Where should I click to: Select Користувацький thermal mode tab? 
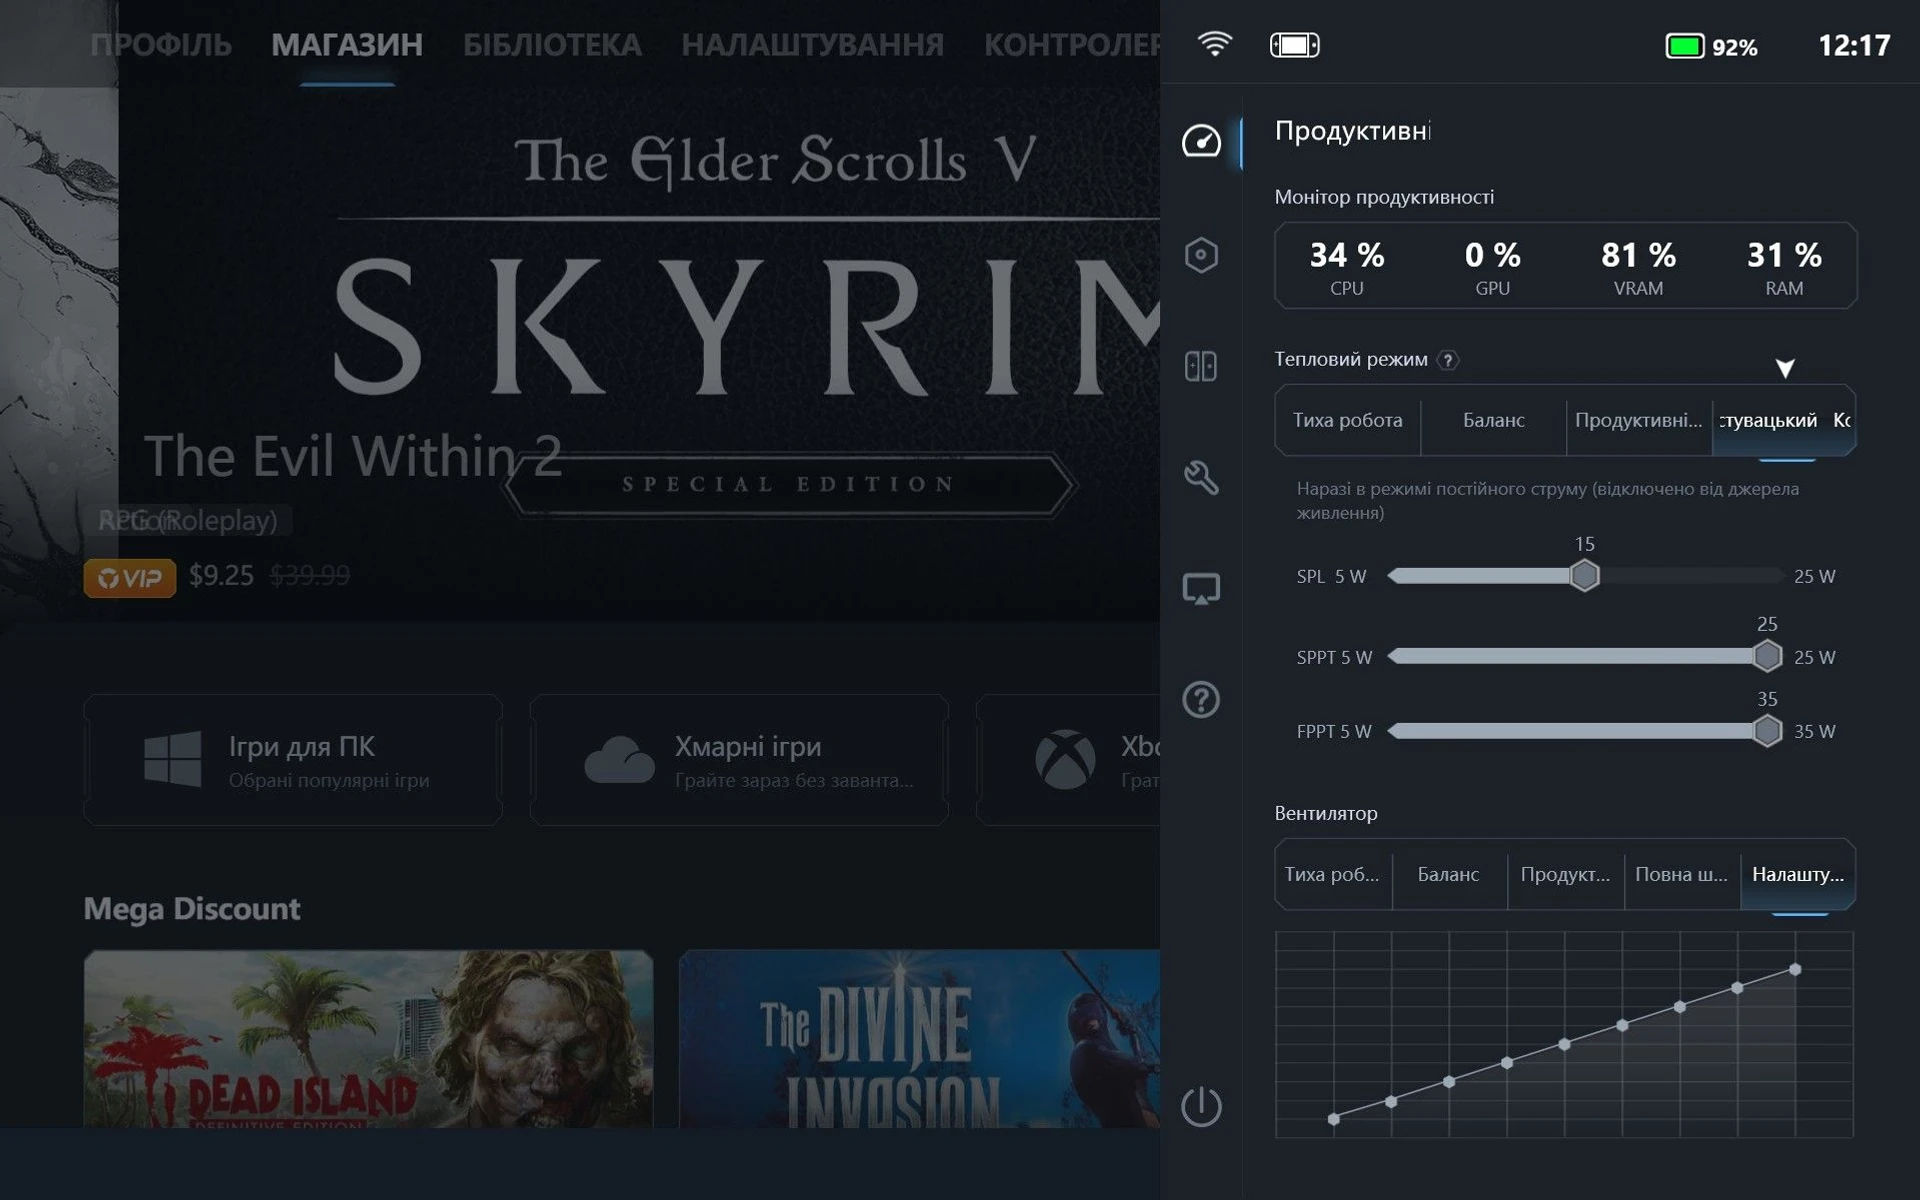[1784, 420]
